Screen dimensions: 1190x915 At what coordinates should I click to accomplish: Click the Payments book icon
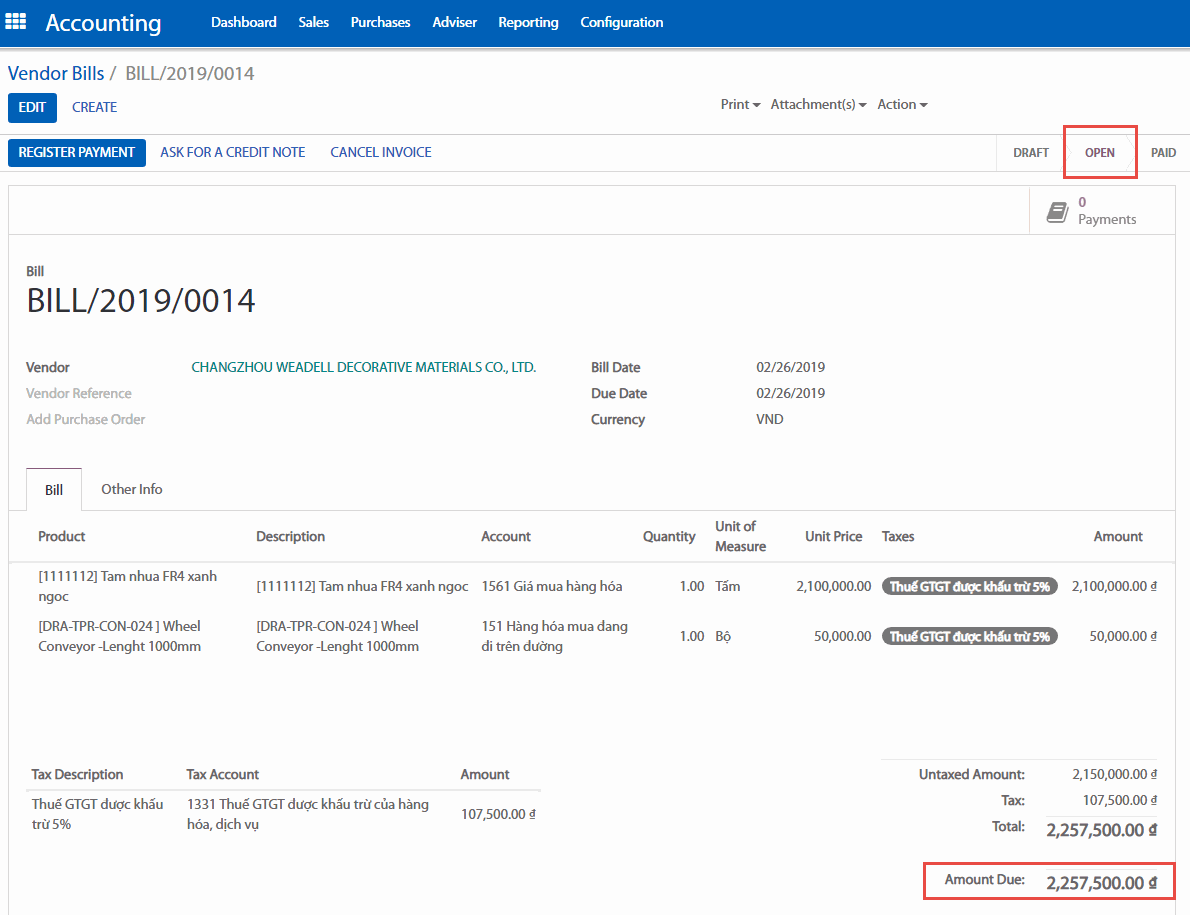pyautogui.click(x=1057, y=212)
